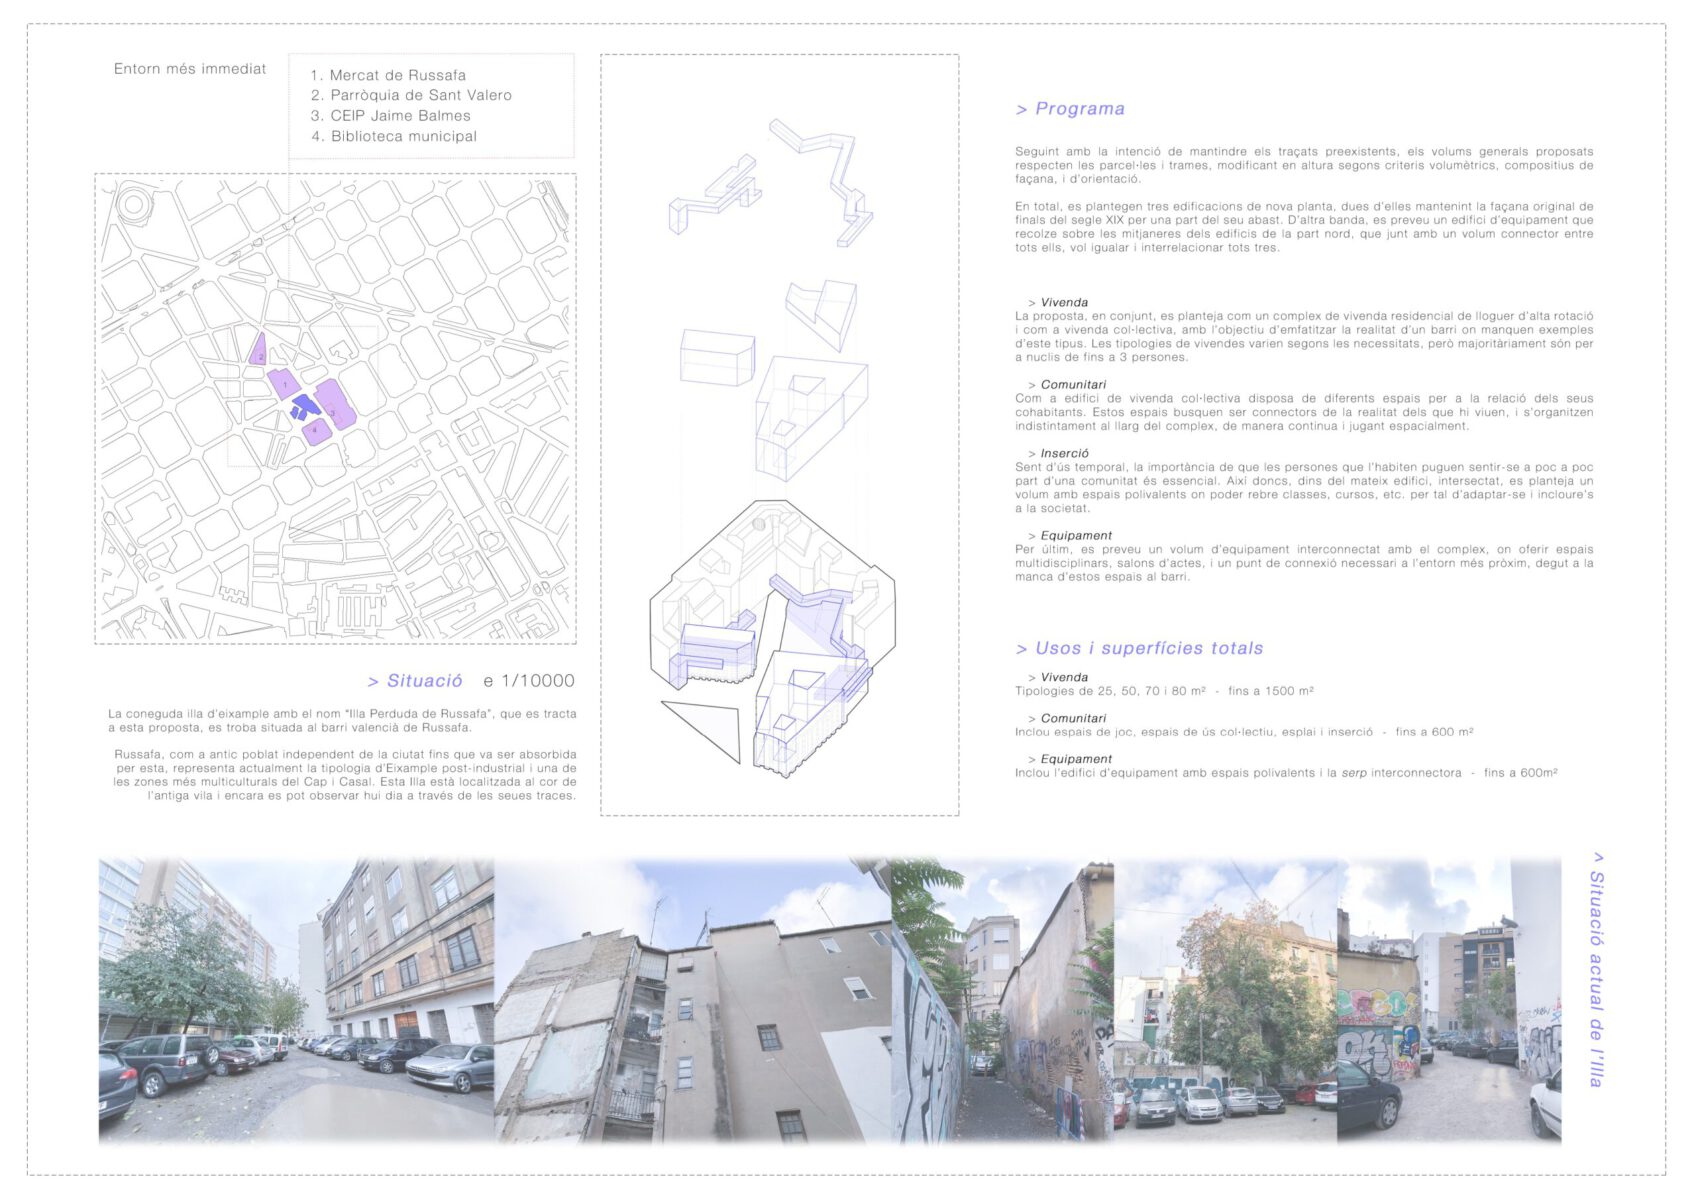Open the street photo with parked cars
The image size is (1696, 1200).
coord(296,1000)
